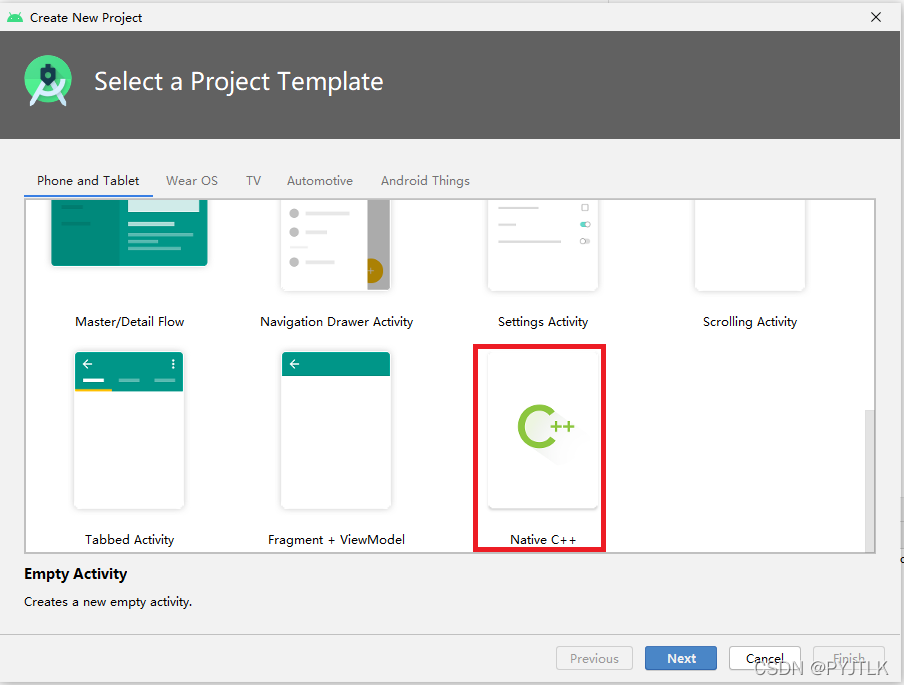Pick the Scrolling Activity template preview
Screen dimensions: 904x685
click(749, 245)
